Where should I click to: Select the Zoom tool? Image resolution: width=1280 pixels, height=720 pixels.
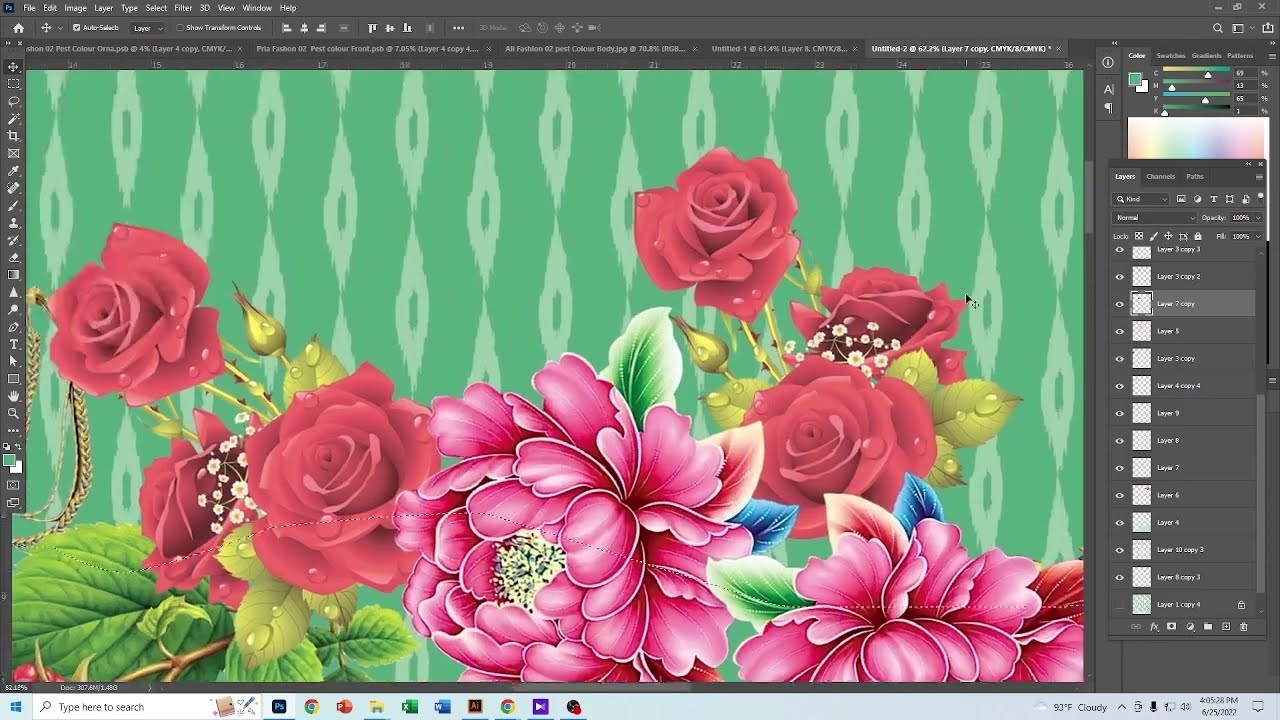13,413
